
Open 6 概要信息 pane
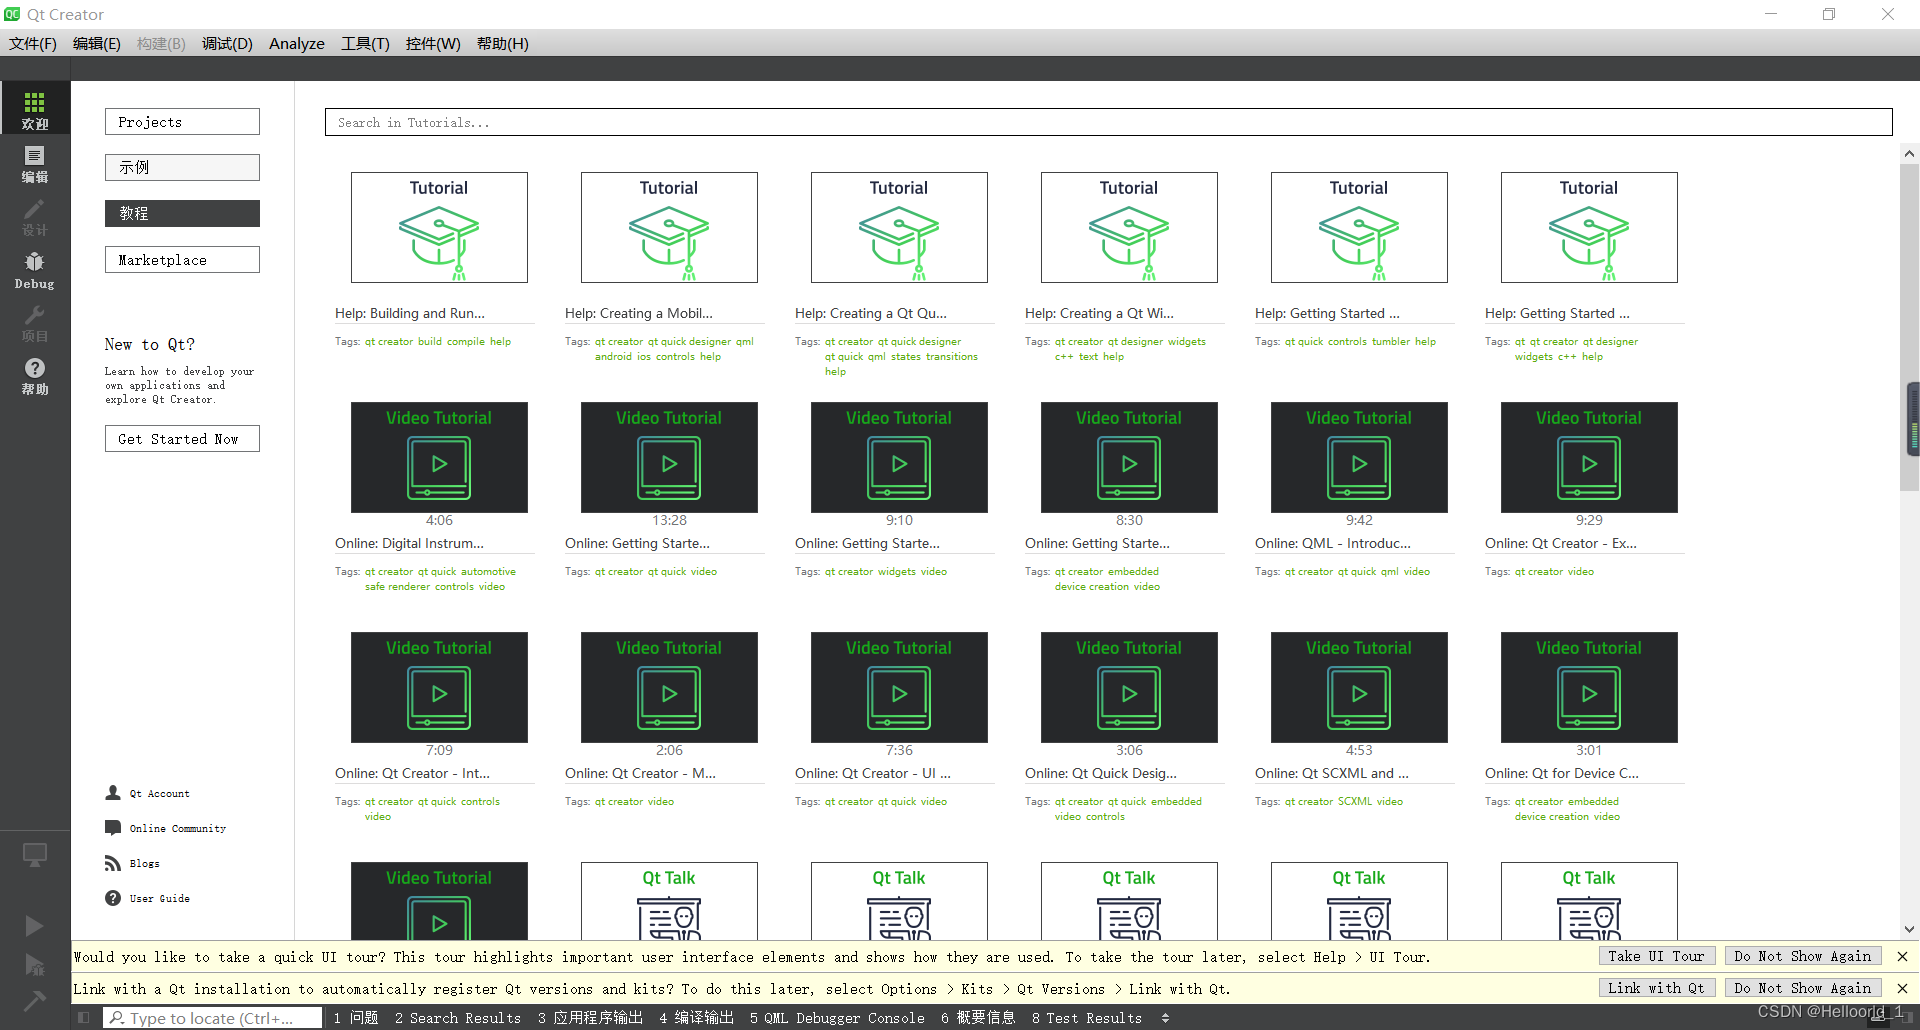pos(978,1018)
